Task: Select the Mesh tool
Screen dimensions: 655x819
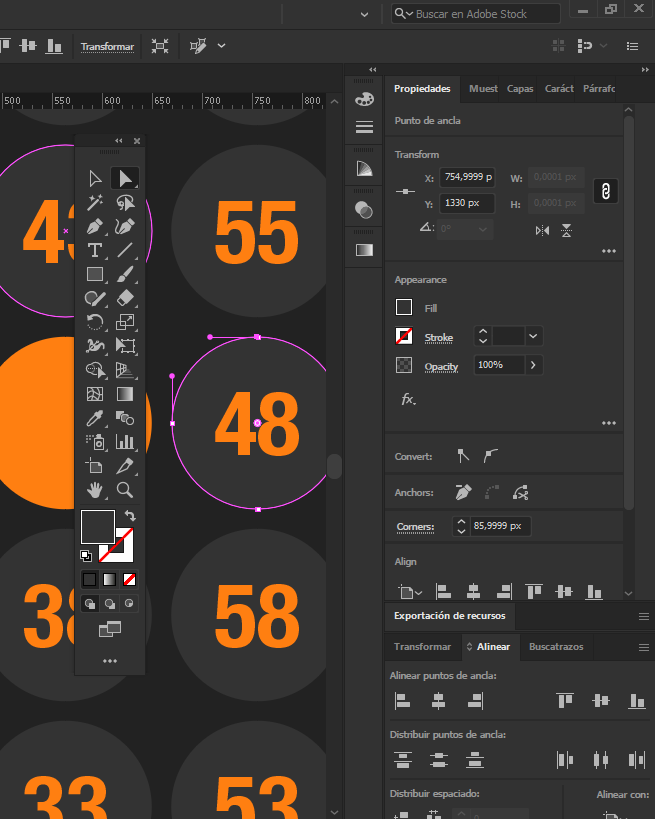Action: (x=95, y=394)
